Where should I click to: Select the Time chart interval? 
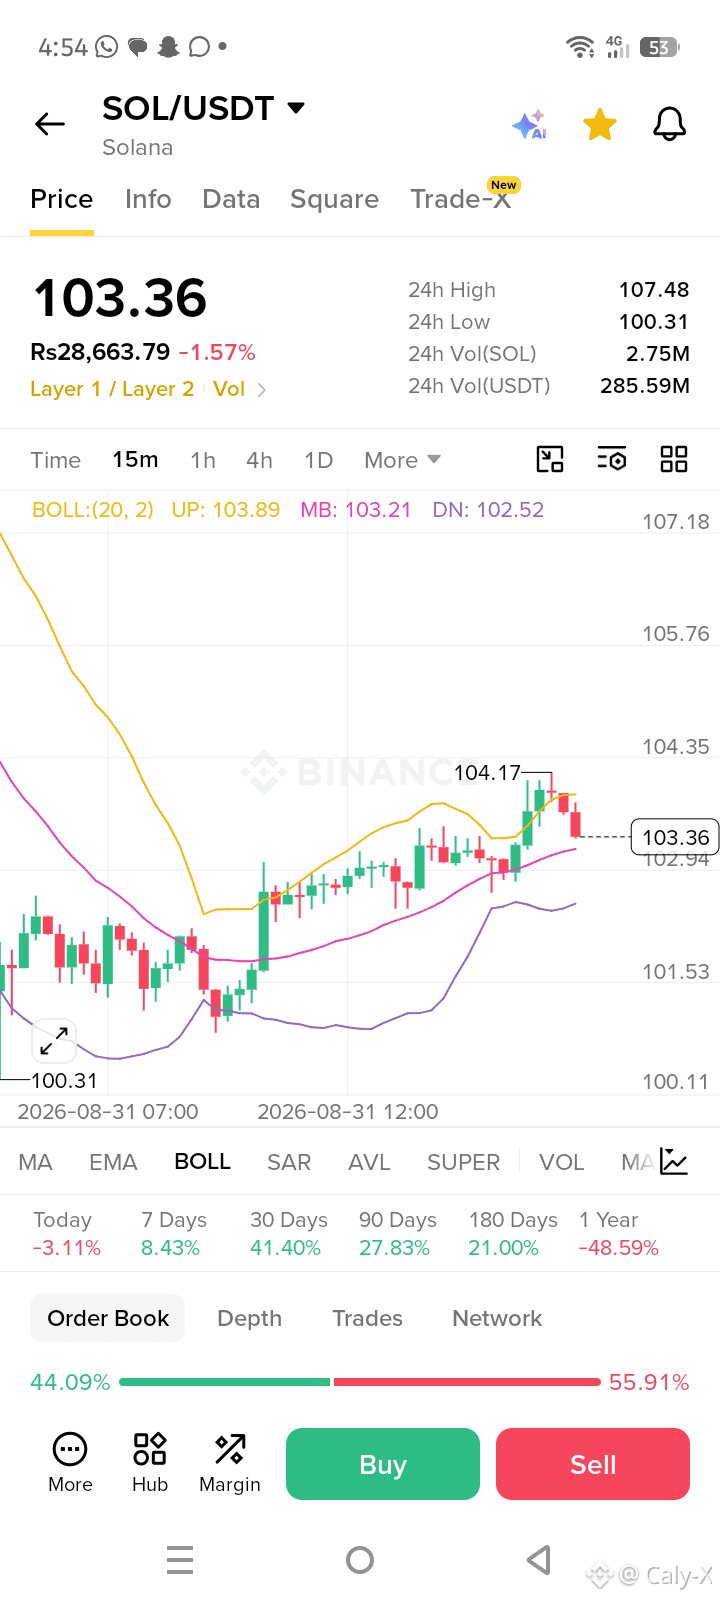[55, 460]
